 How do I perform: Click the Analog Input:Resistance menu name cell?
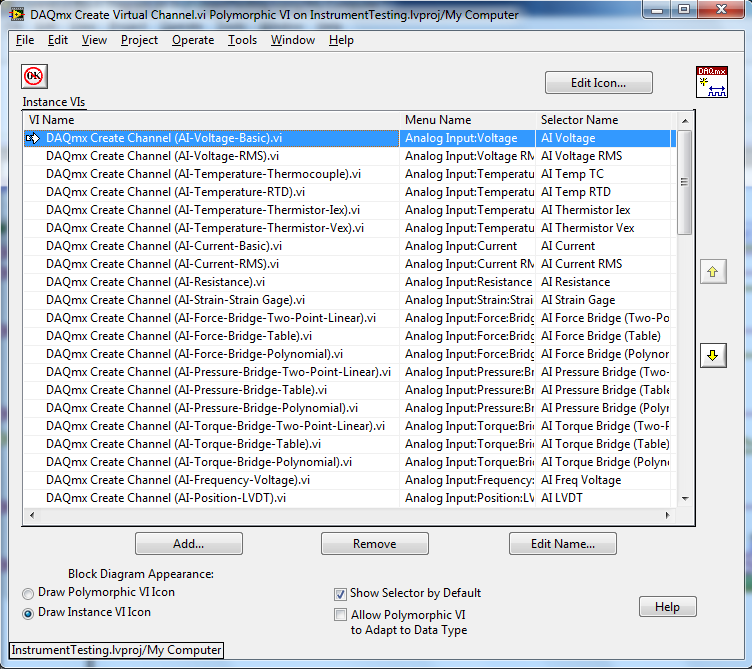(467, 282)
